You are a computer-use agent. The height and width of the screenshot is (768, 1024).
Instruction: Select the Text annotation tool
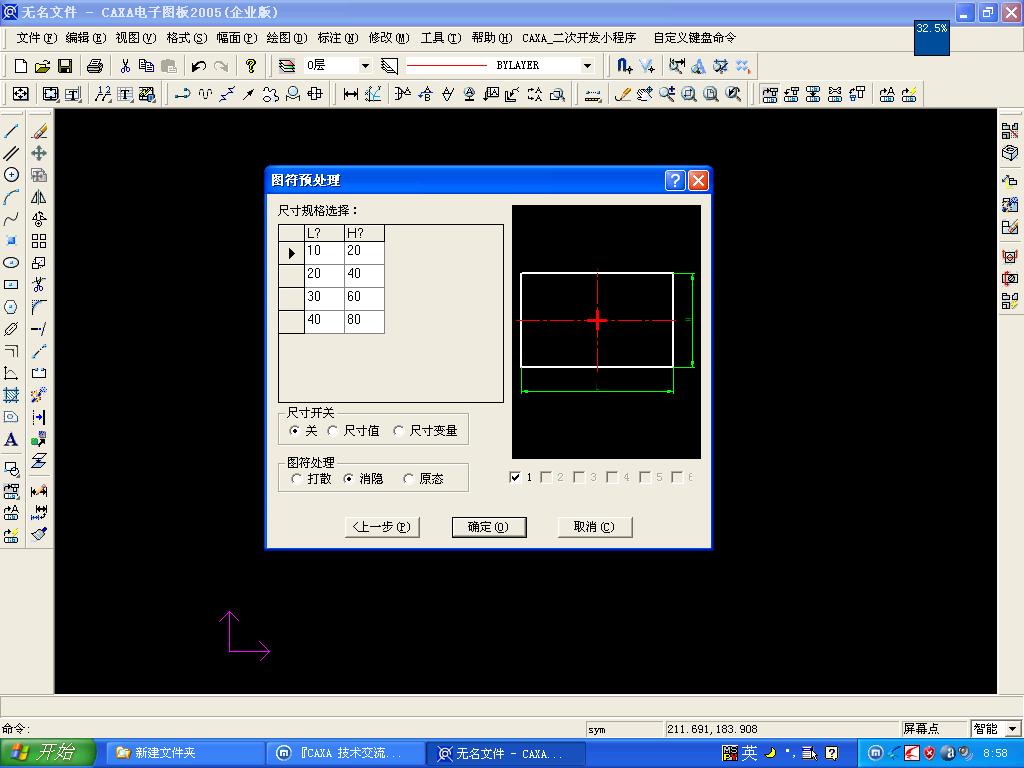(x=11, y=440)
